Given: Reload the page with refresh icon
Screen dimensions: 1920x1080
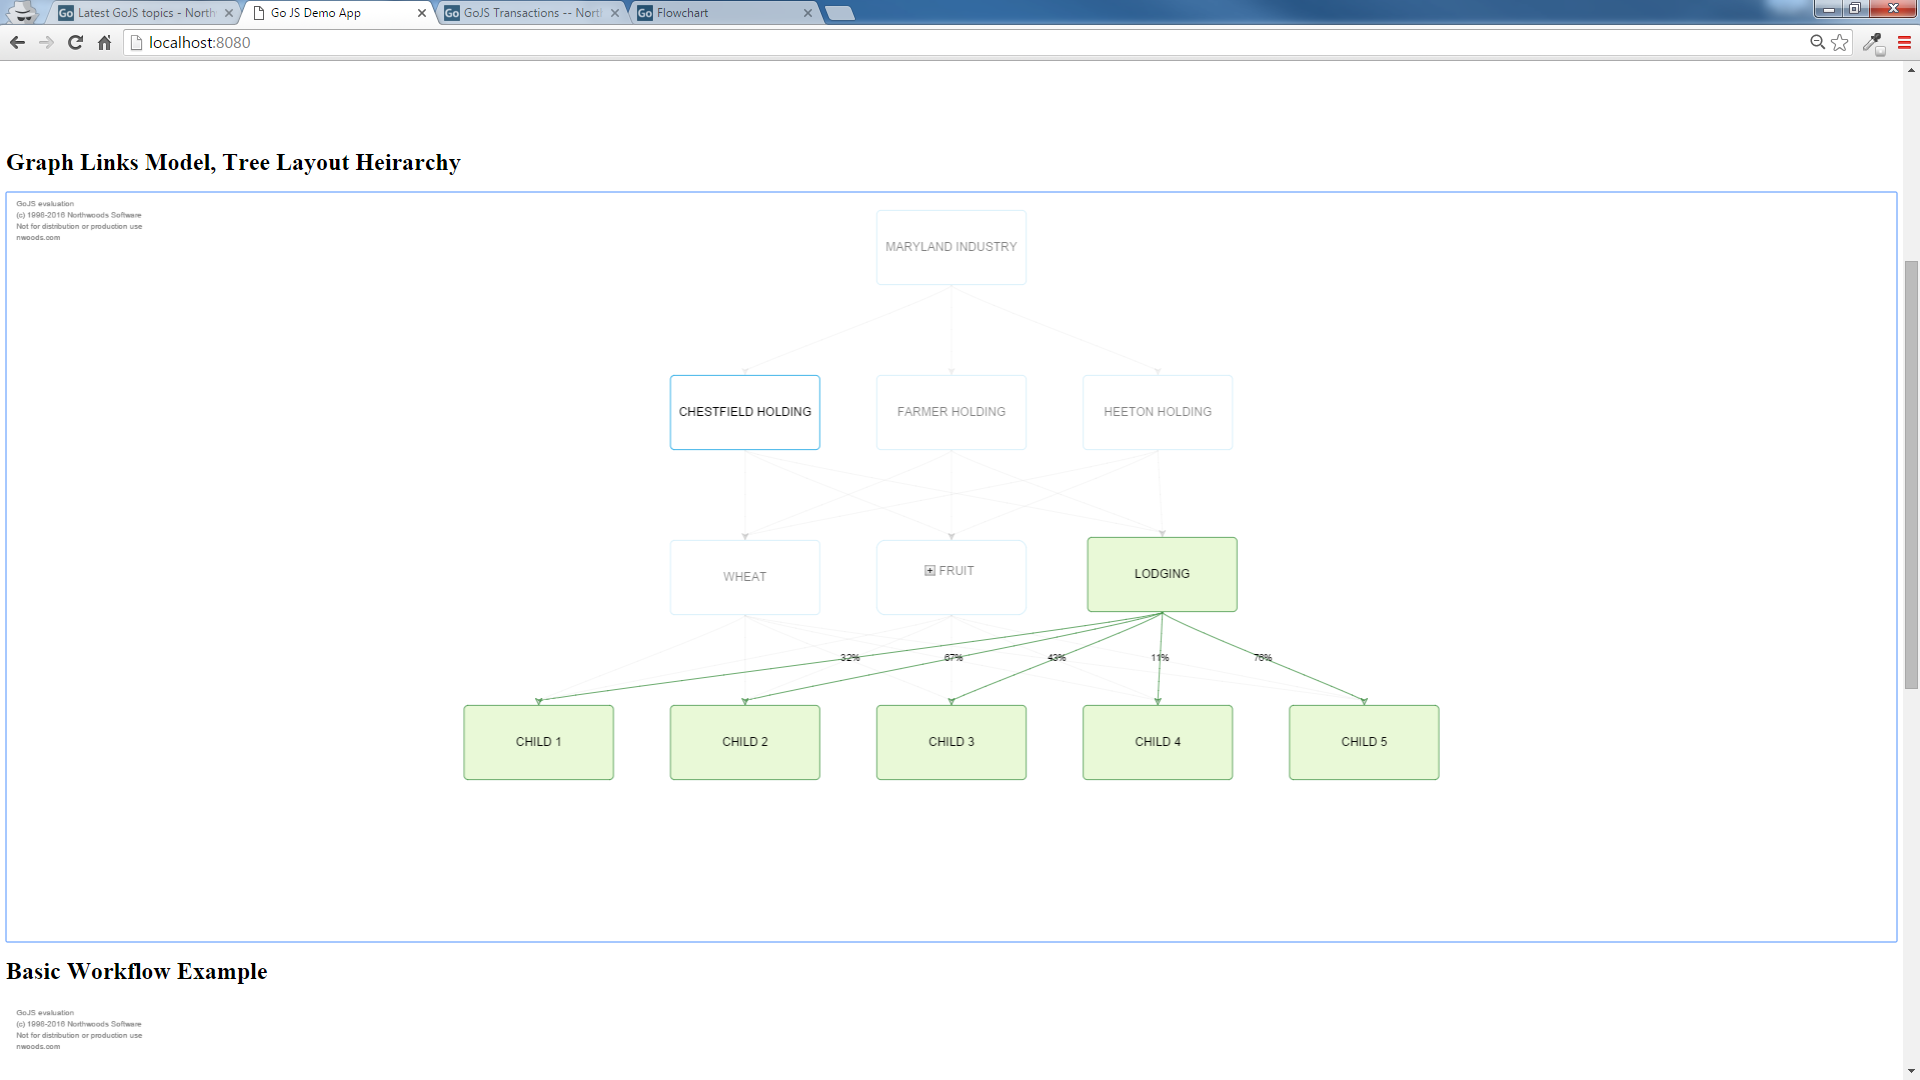Looking at the screenshot, I should tap(75, 42).
